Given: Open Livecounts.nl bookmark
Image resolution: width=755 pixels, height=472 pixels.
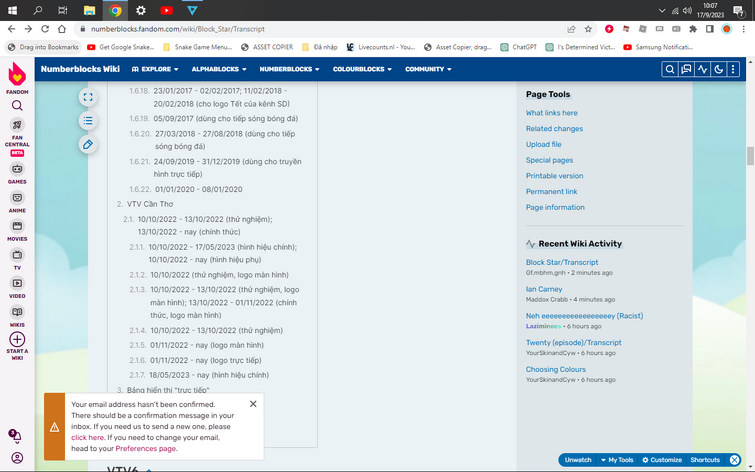Looking at the screenshot, I should tap(380, 47).
